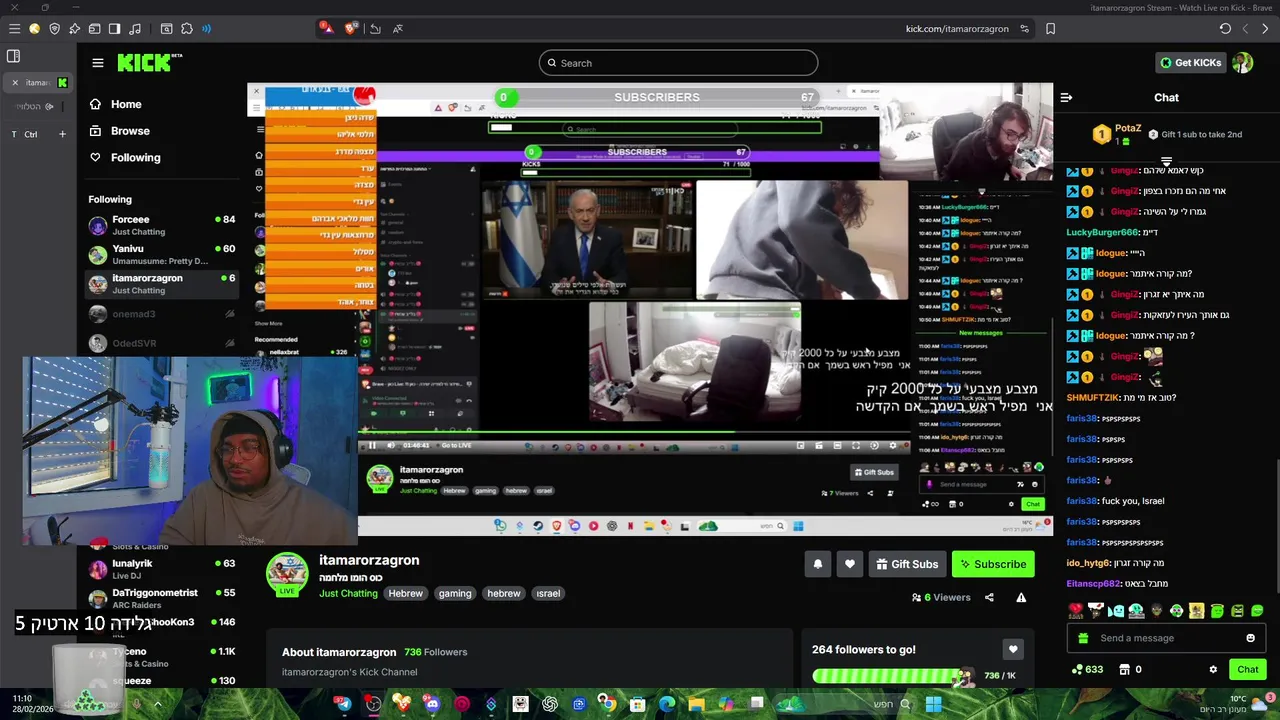Share the stream via share icon
Viewport: 1280px width, 720px height.
(989, 597)
